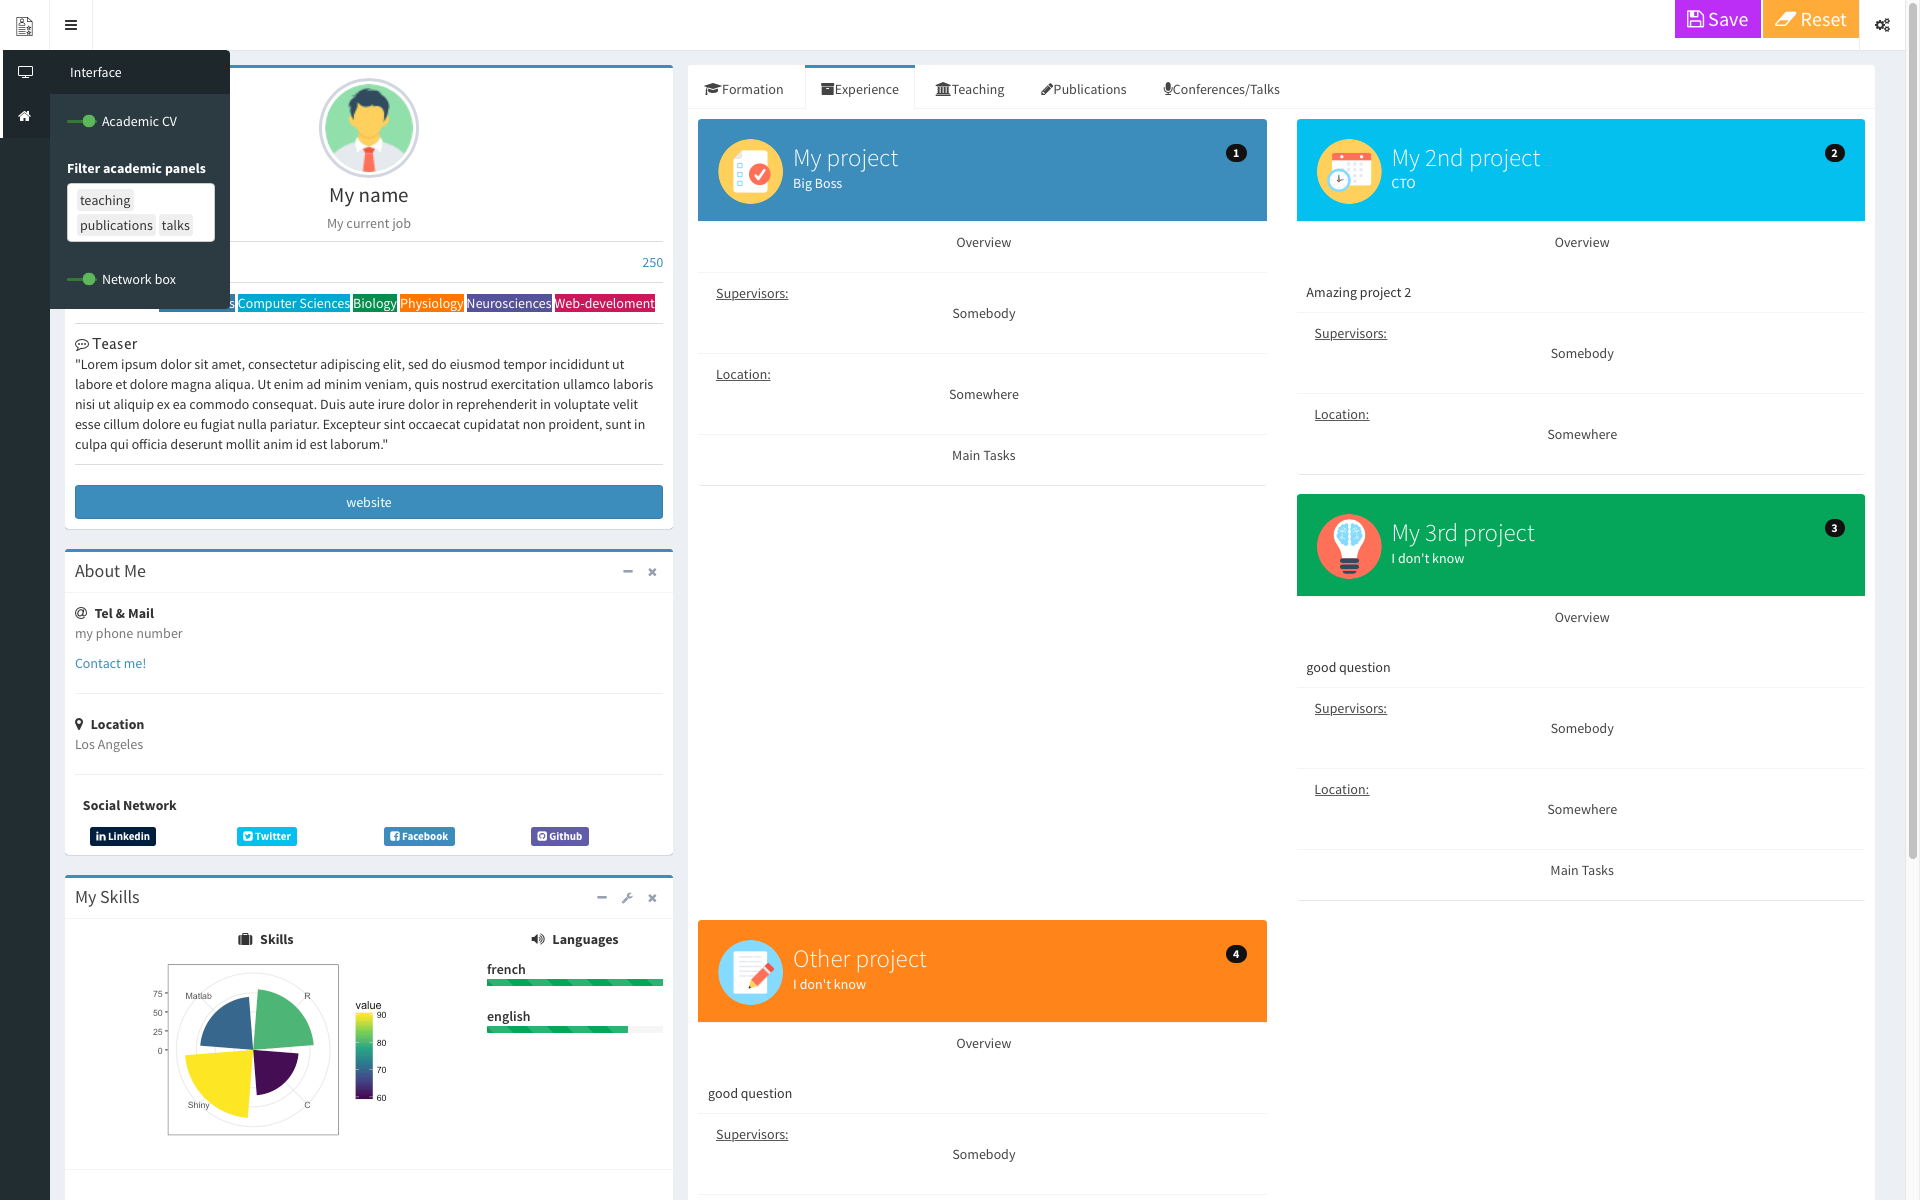The height and width of the screenshot is (1200, 1920).
Task: Click the Amazing project 2 text
Action: click(x=1358, y=292)
